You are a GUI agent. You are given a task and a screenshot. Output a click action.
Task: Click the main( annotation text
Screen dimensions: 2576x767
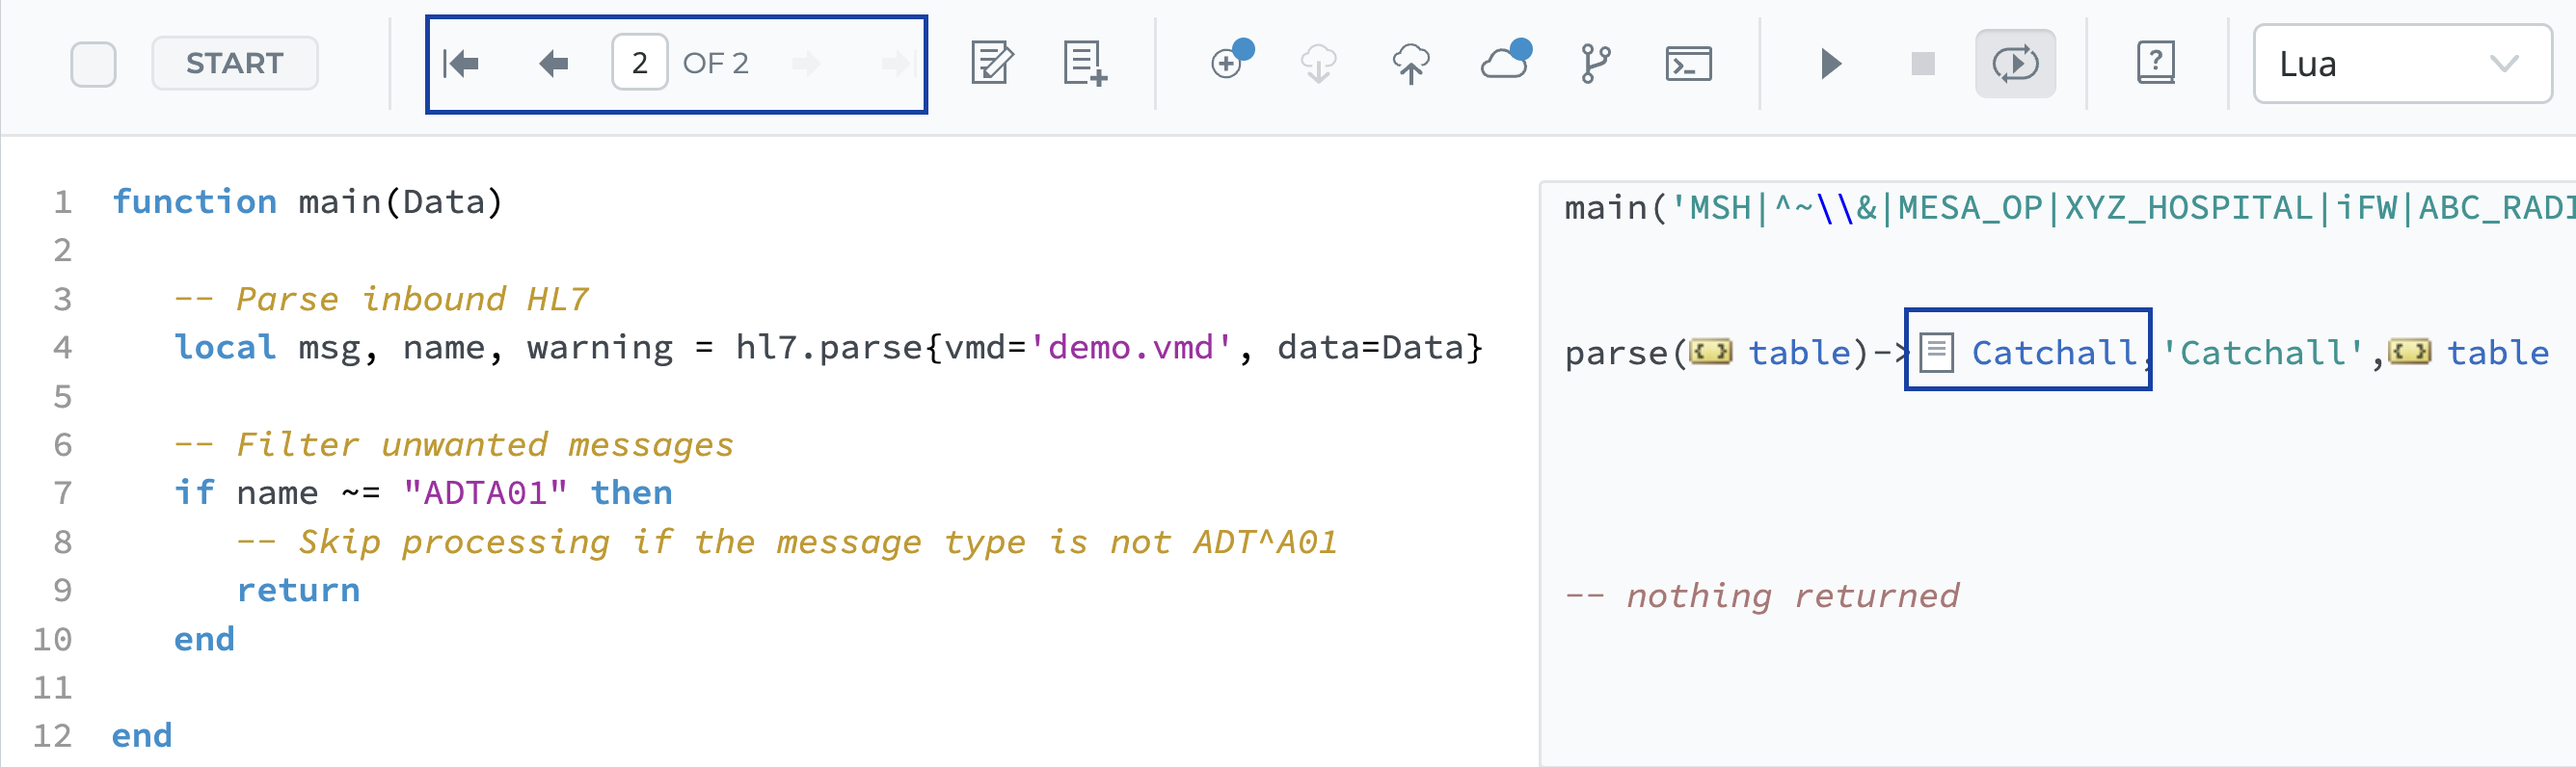coord(1615,208)
